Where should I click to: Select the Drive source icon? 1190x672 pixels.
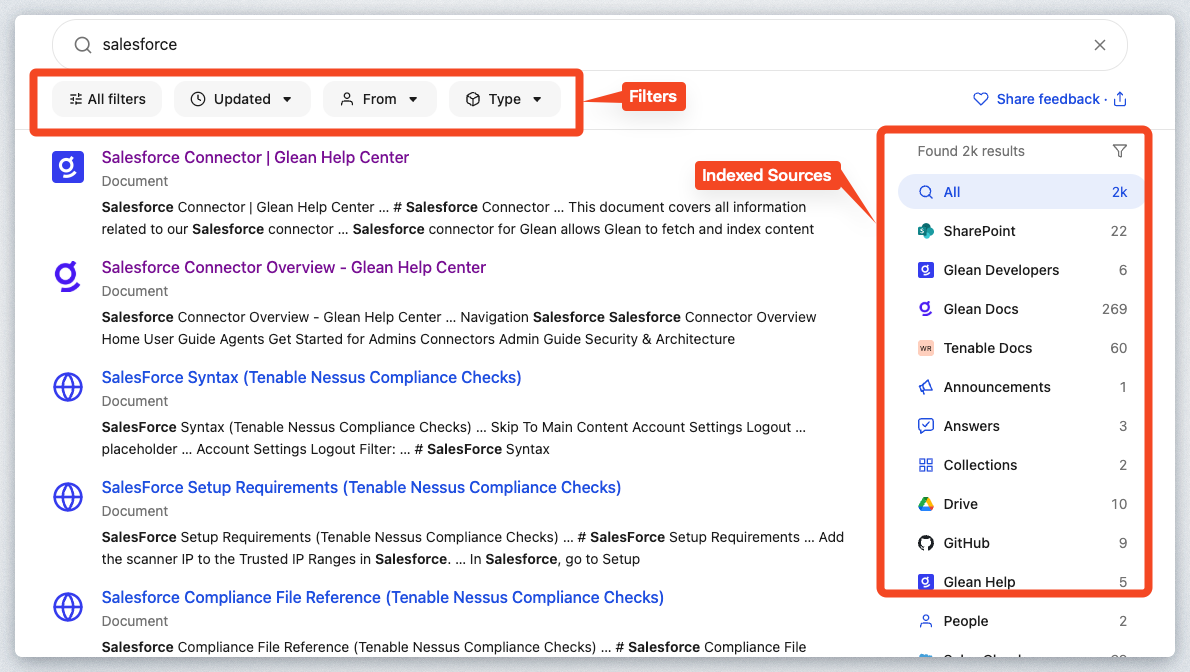point(926,504)
